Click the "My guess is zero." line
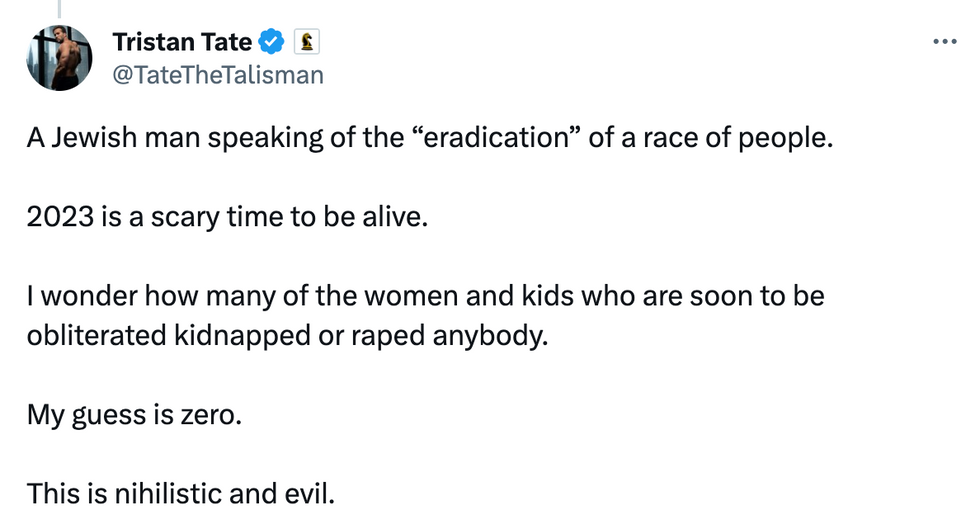 coord(134,414)
